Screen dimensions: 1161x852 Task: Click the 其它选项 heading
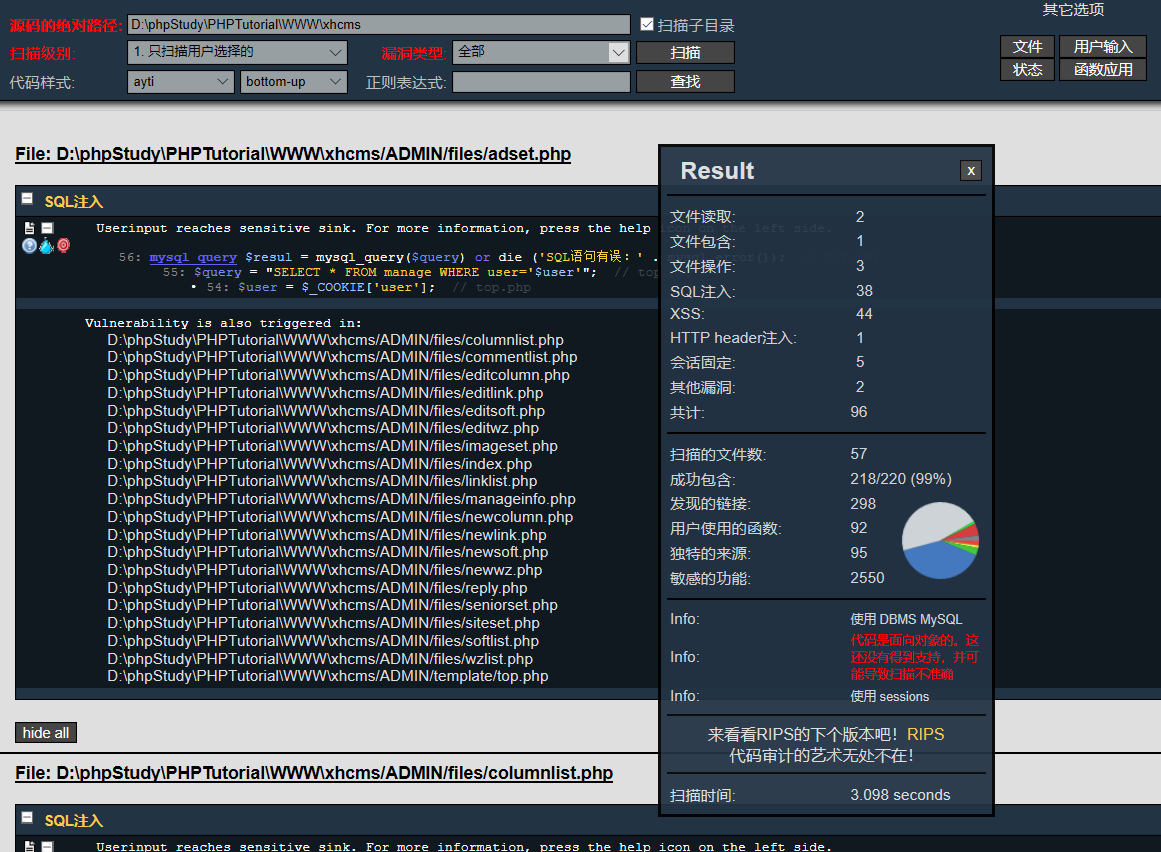(1073, 10)
